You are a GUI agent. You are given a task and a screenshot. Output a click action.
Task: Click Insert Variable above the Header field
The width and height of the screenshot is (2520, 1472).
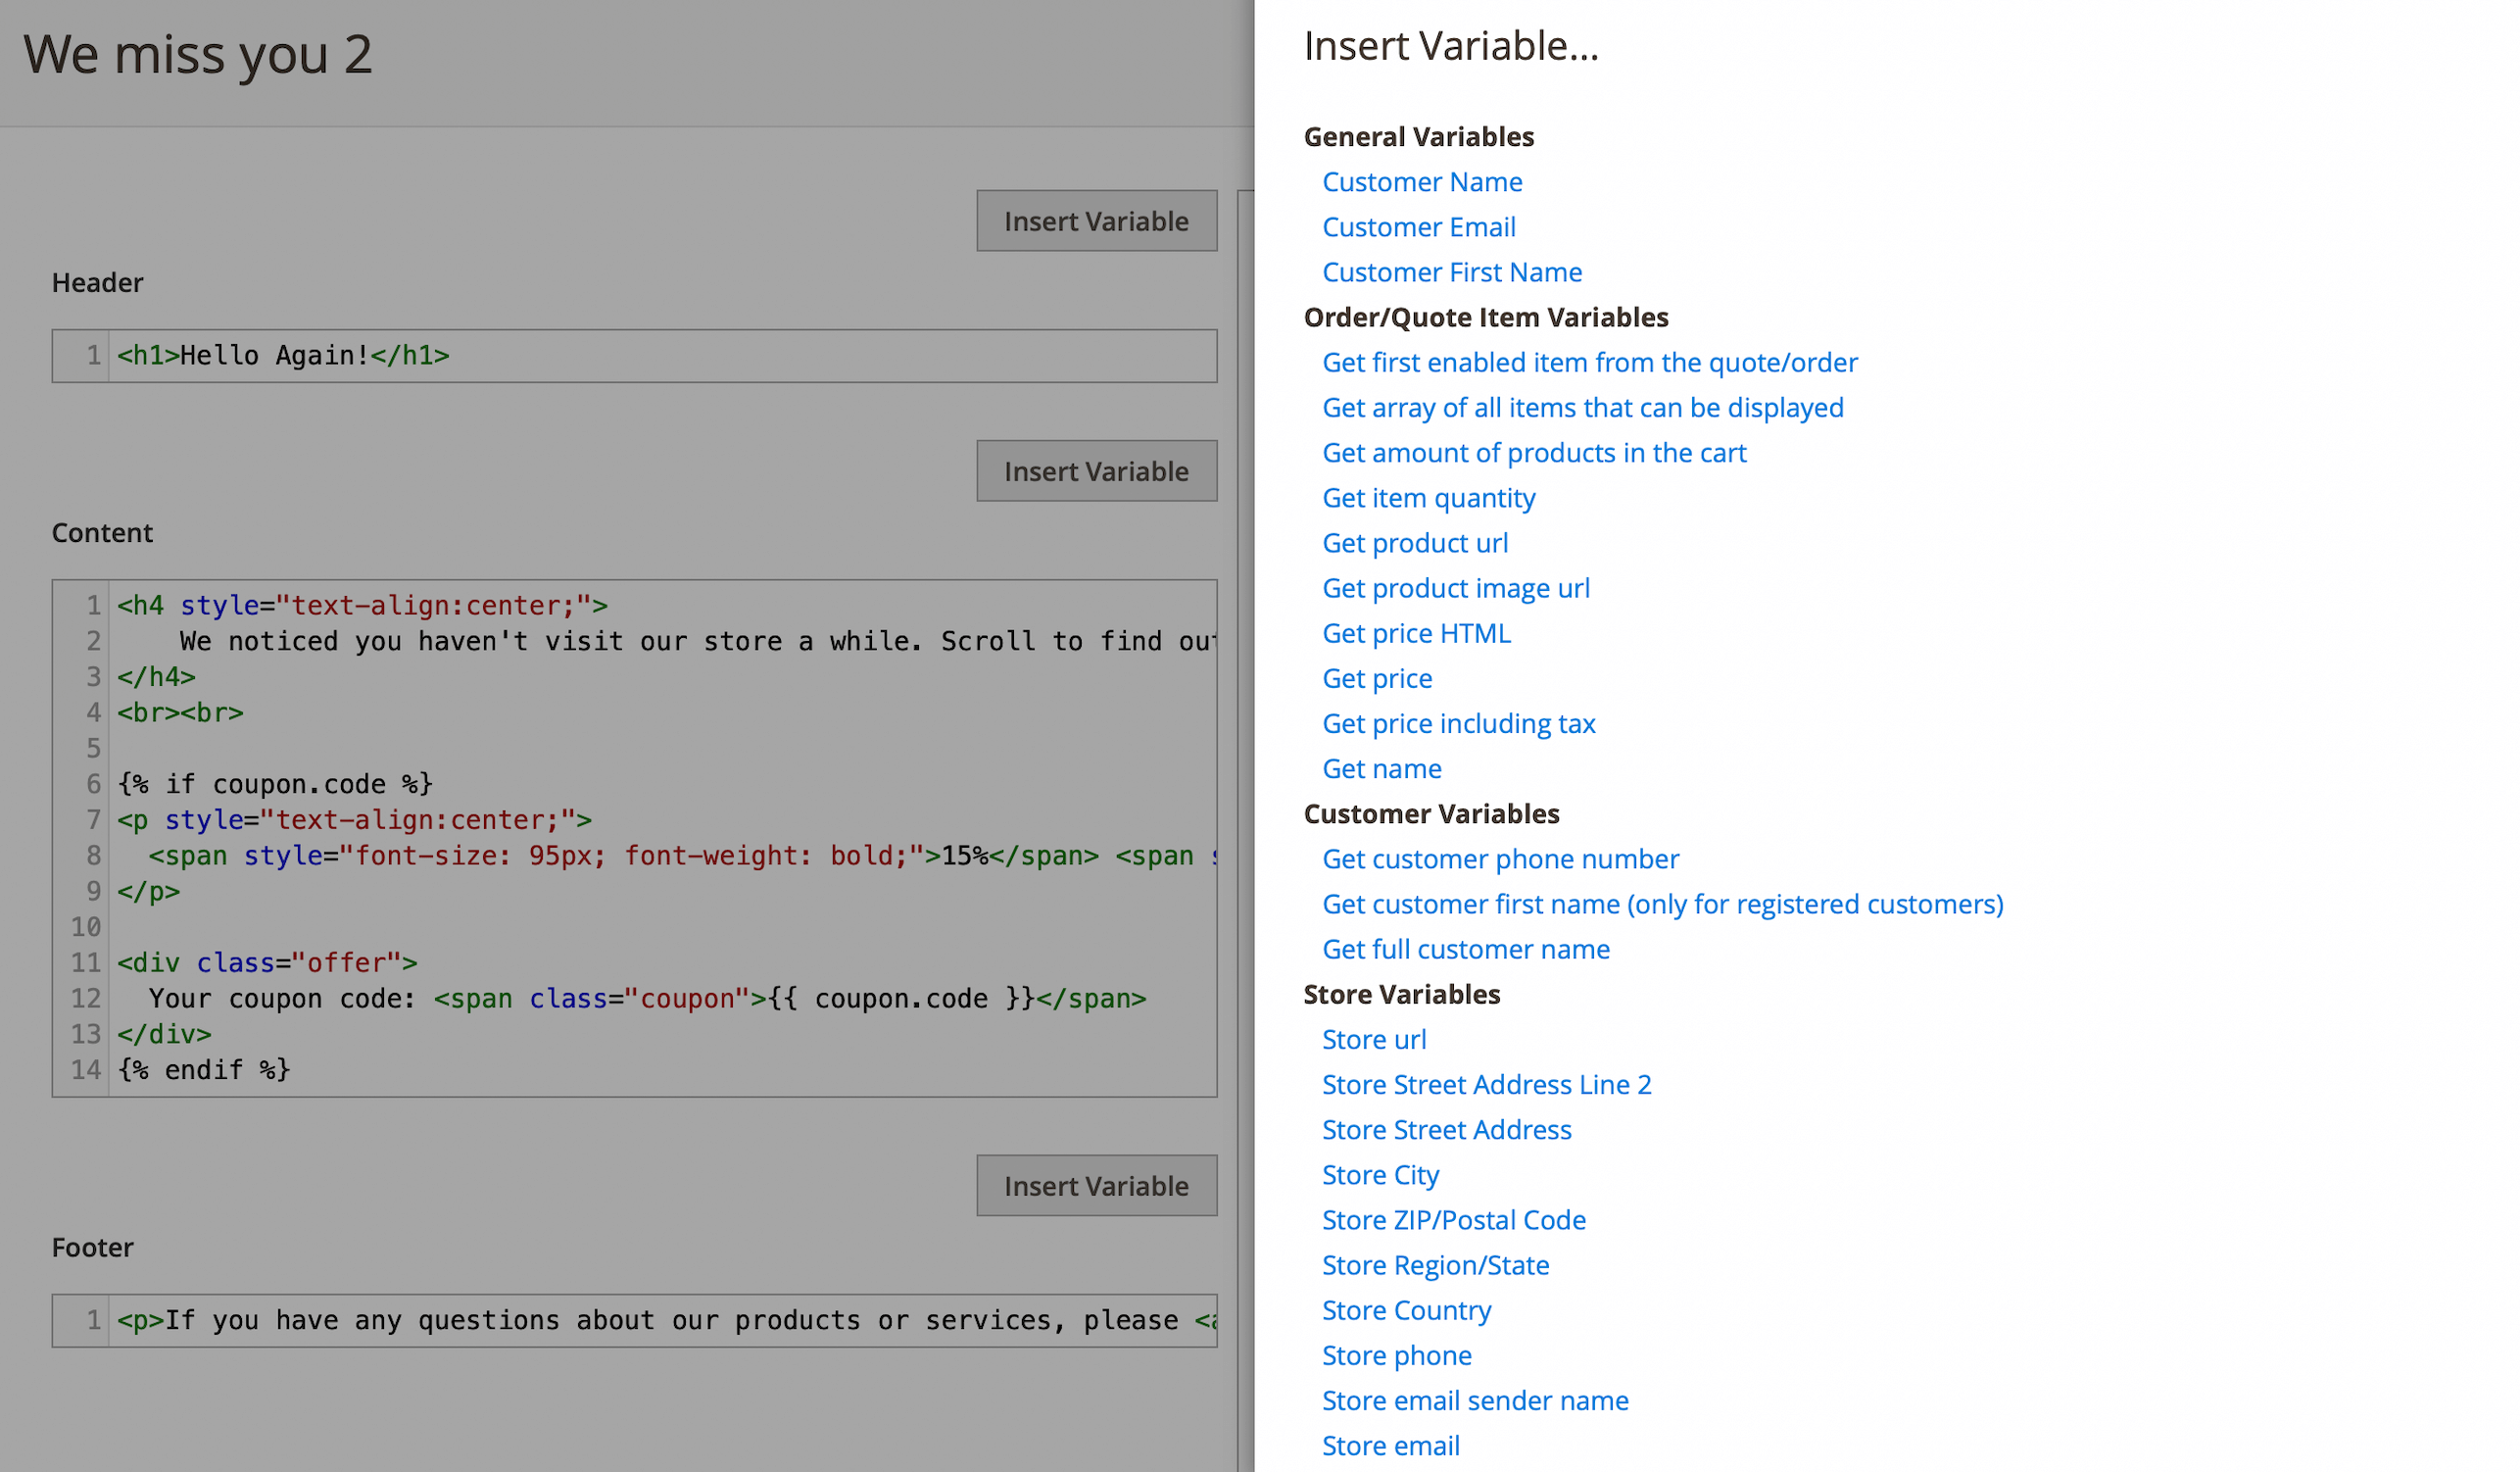tap(1096, 220)
